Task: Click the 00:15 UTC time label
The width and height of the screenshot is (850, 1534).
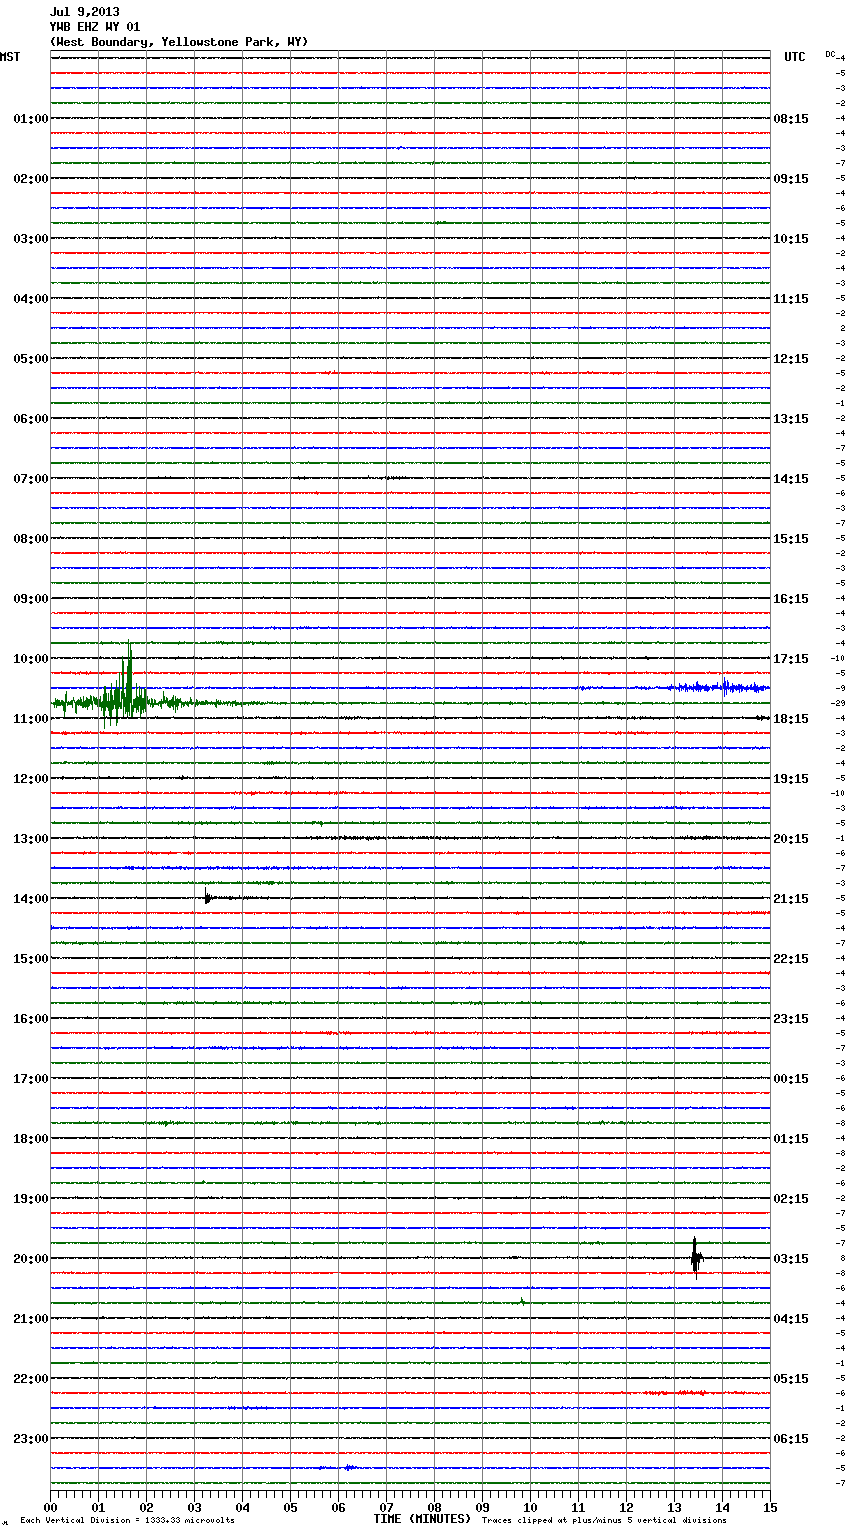Action: point(791,1079)
